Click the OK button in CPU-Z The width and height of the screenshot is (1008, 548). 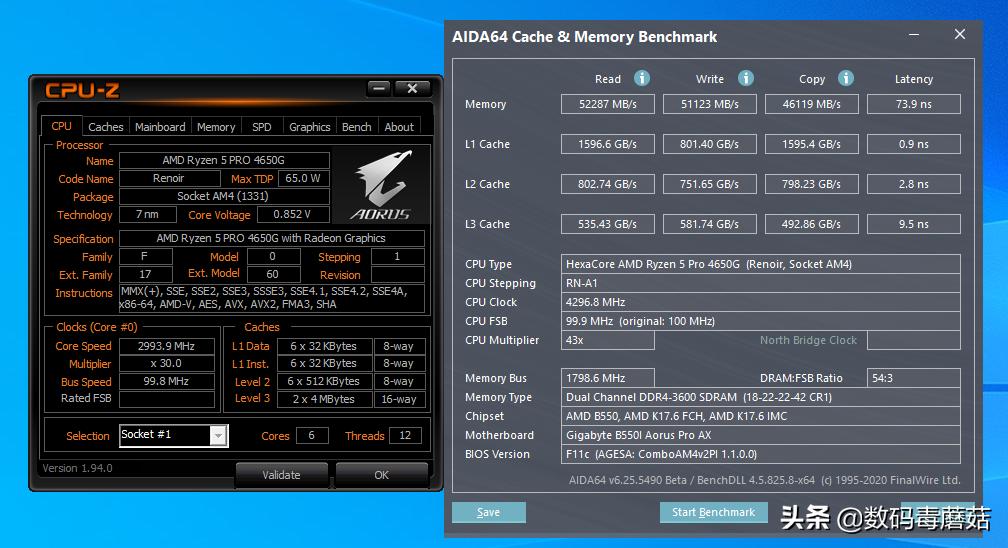[x=381, y=475]
